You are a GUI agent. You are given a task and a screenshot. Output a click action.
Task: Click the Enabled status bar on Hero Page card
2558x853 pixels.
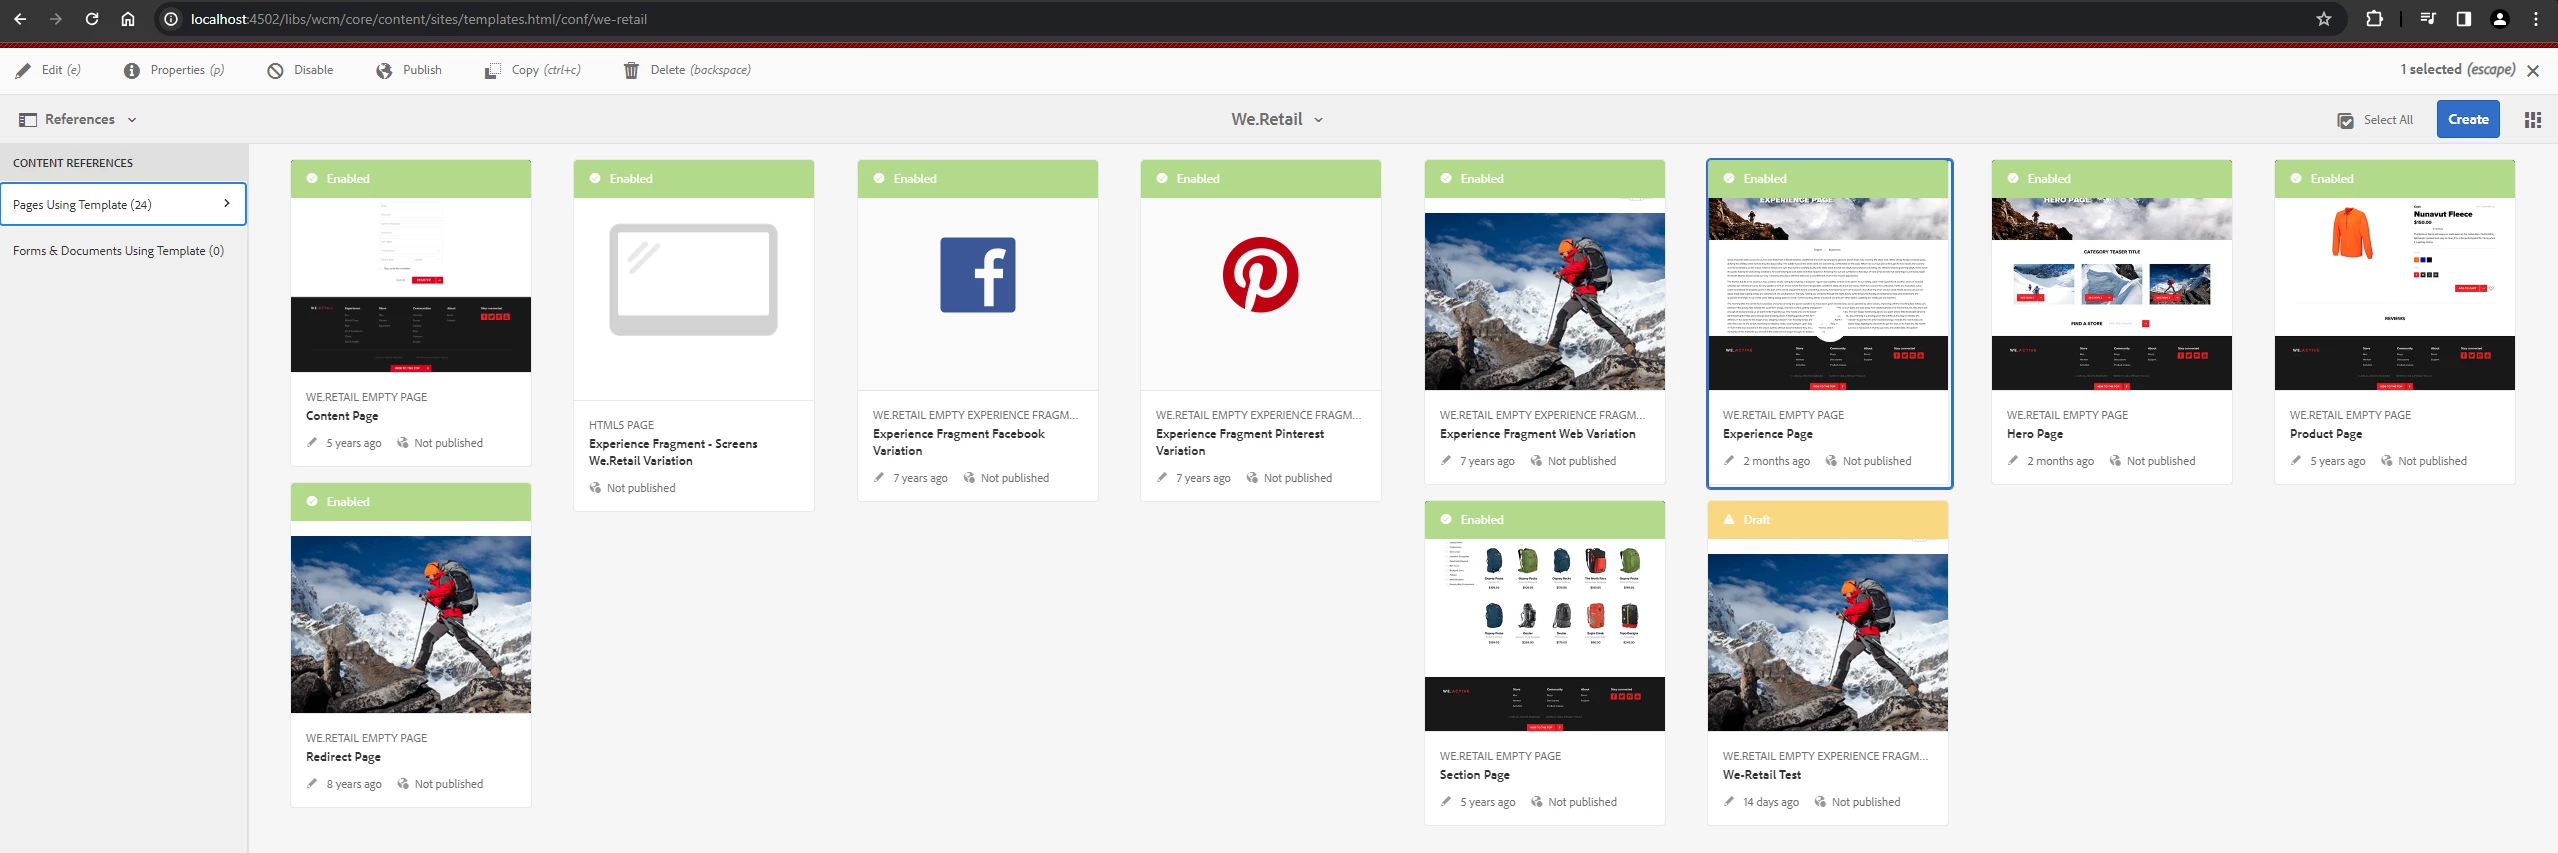(x=2111, y=179)
